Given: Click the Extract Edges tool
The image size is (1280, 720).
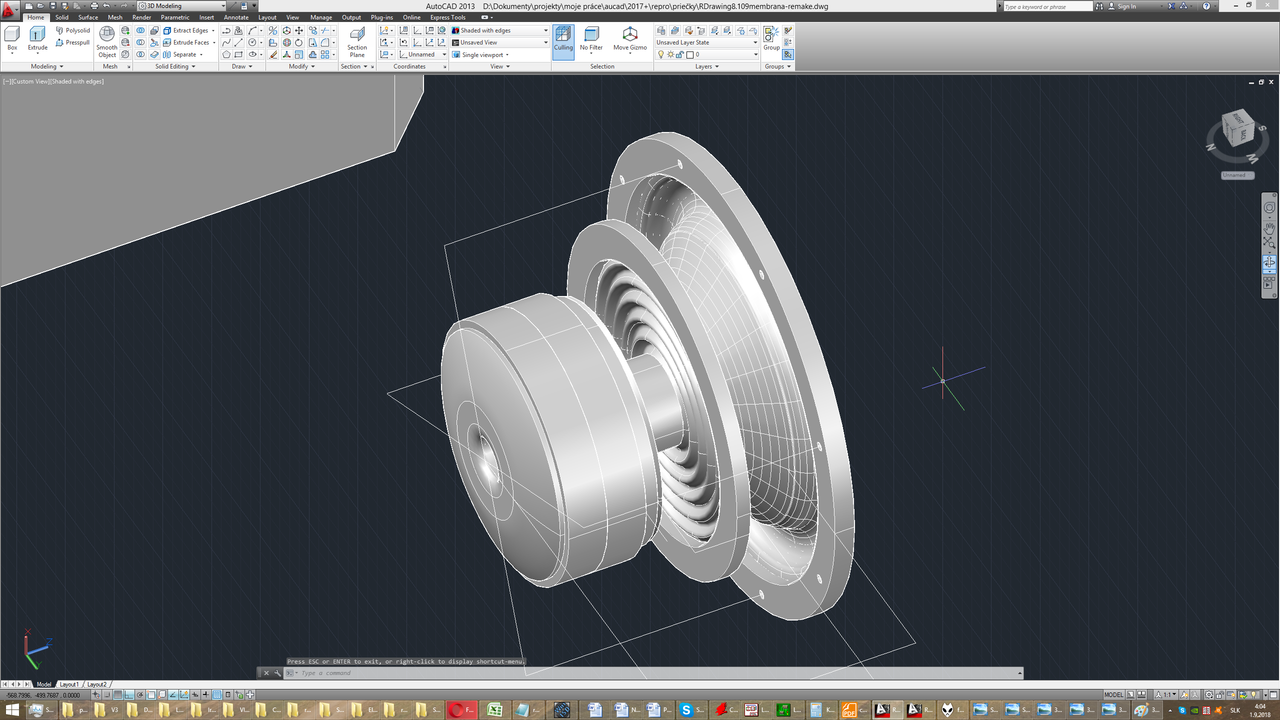Looking at the screenshot, I should pyautogui.click(x=187, y=31).
